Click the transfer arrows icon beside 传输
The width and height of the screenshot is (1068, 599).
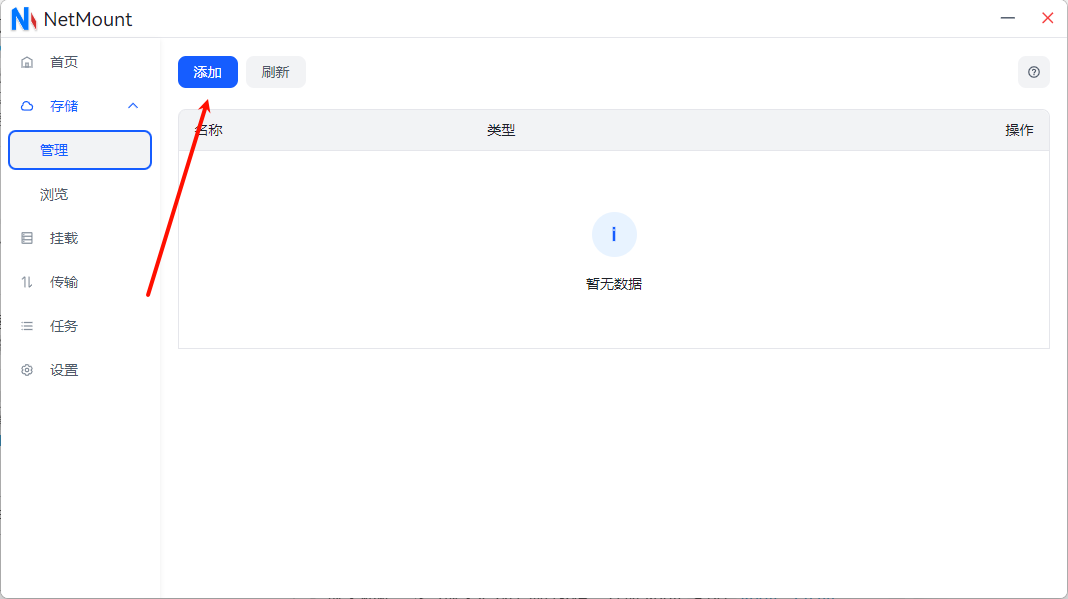(27, 282)
